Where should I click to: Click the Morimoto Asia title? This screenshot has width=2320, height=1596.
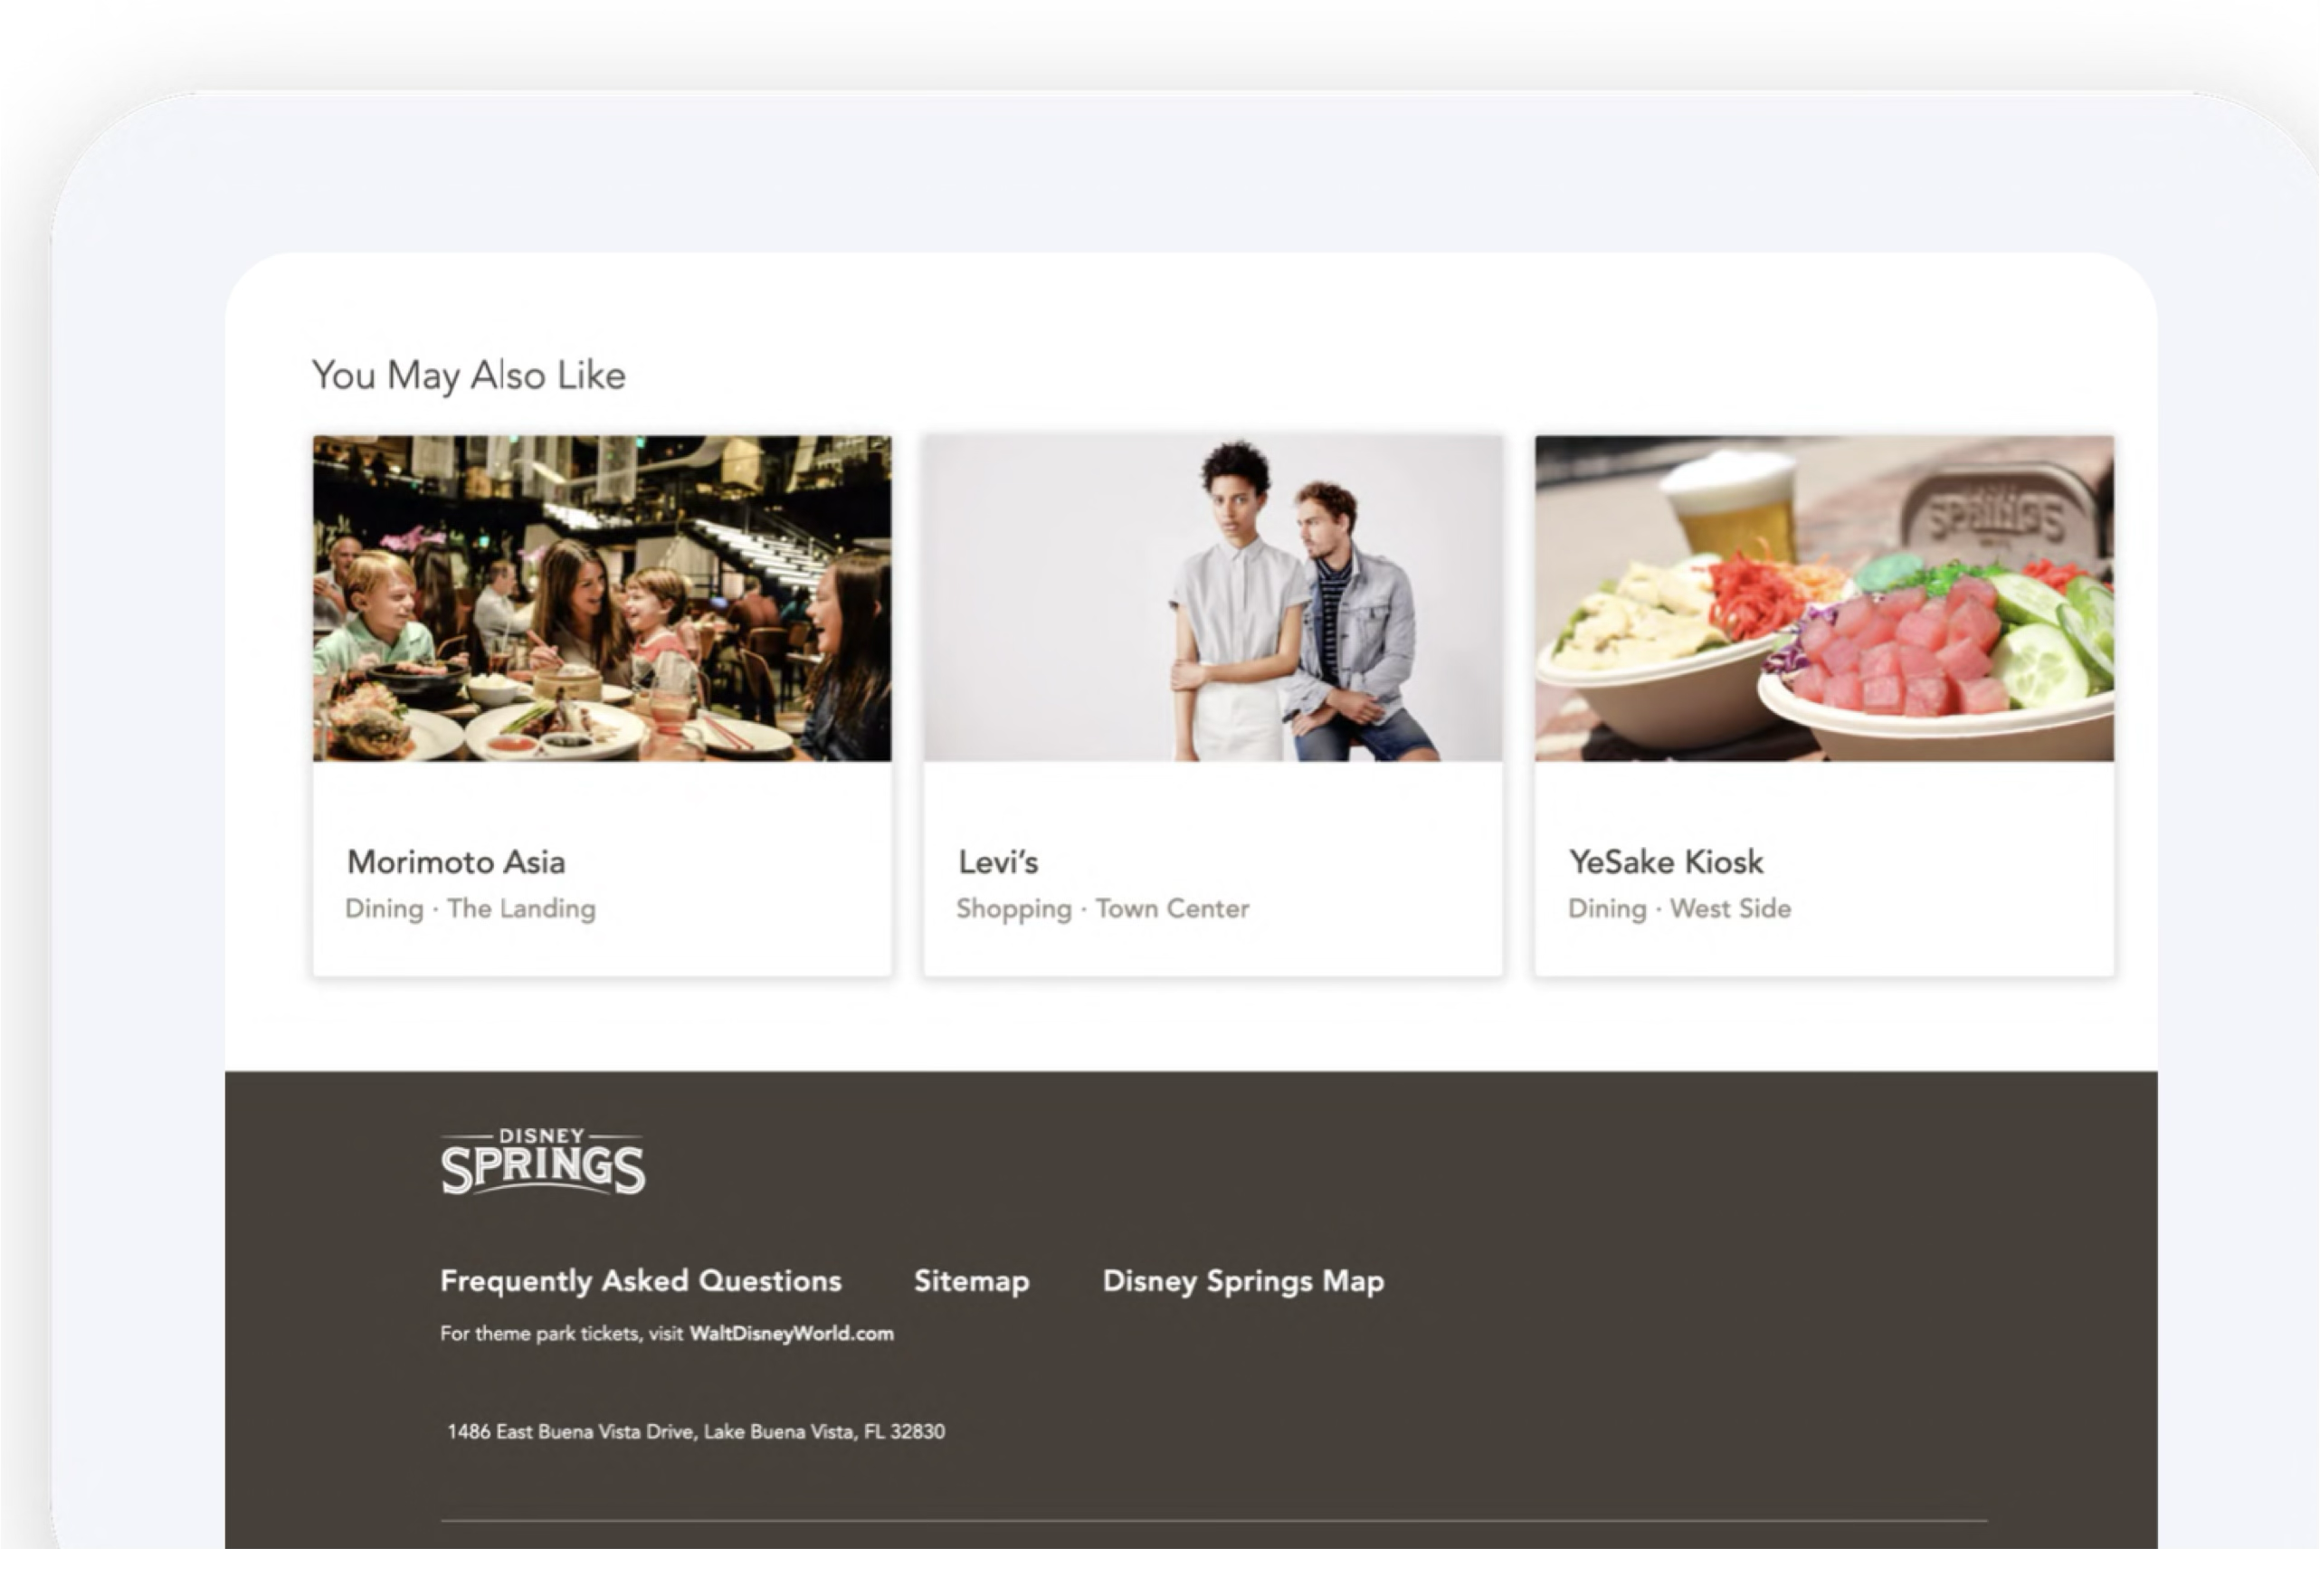tap(456, 862)
